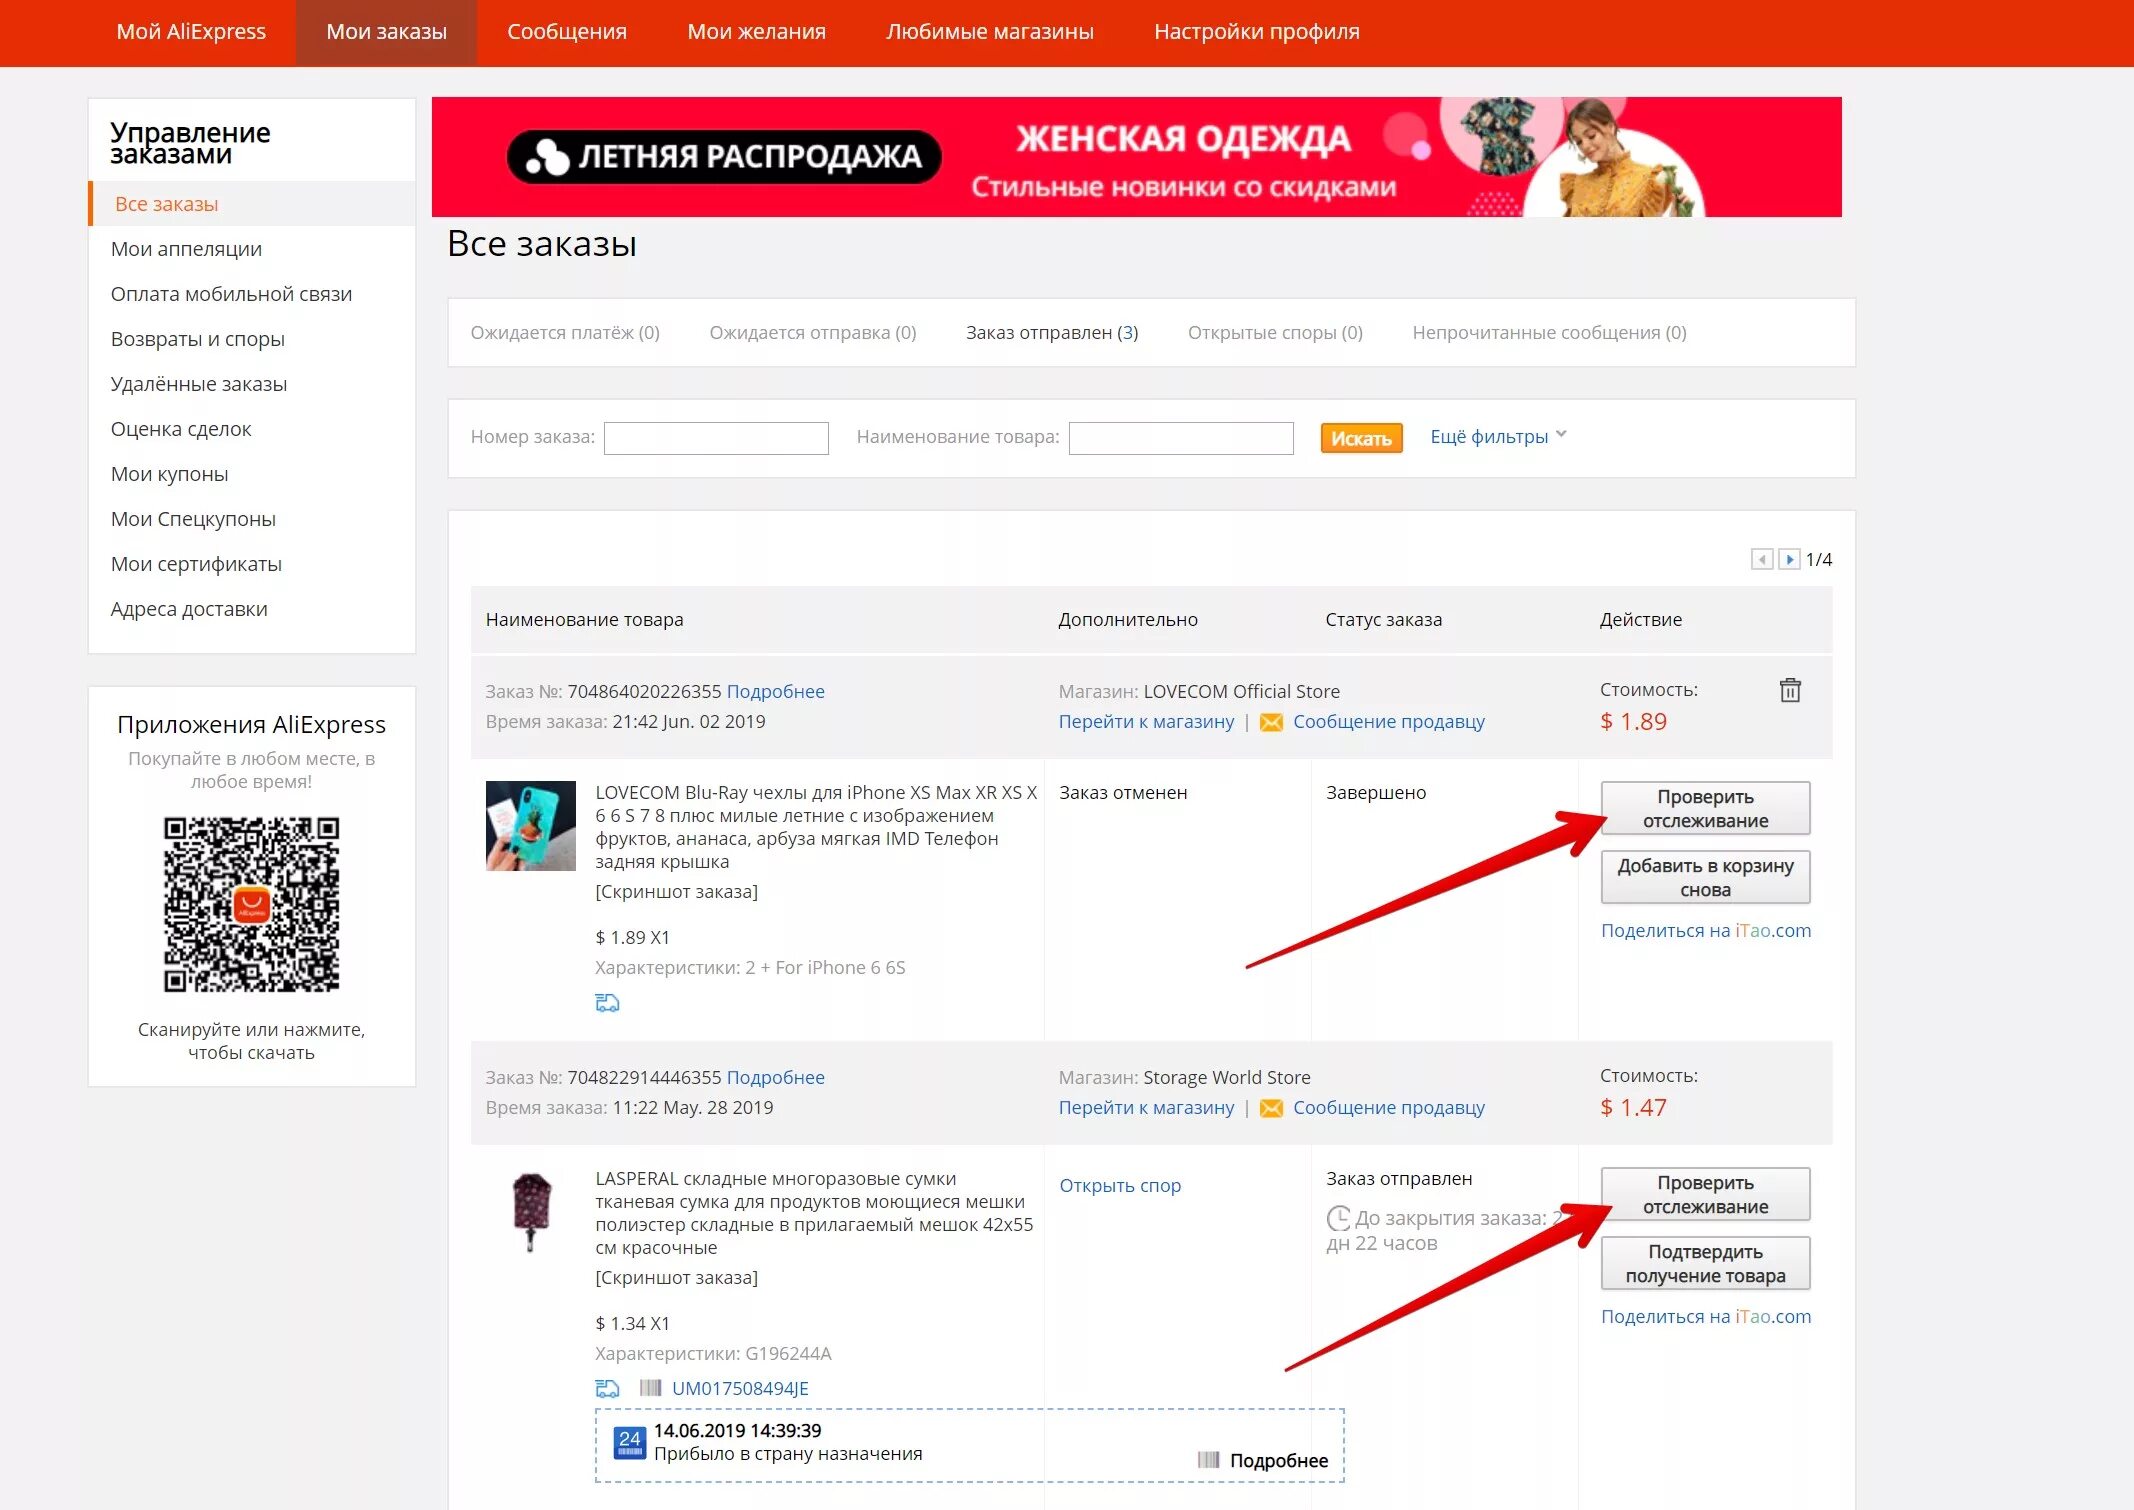Click Подтвердить получение товара button

pyautogui.click(x=1705, y=1263)
